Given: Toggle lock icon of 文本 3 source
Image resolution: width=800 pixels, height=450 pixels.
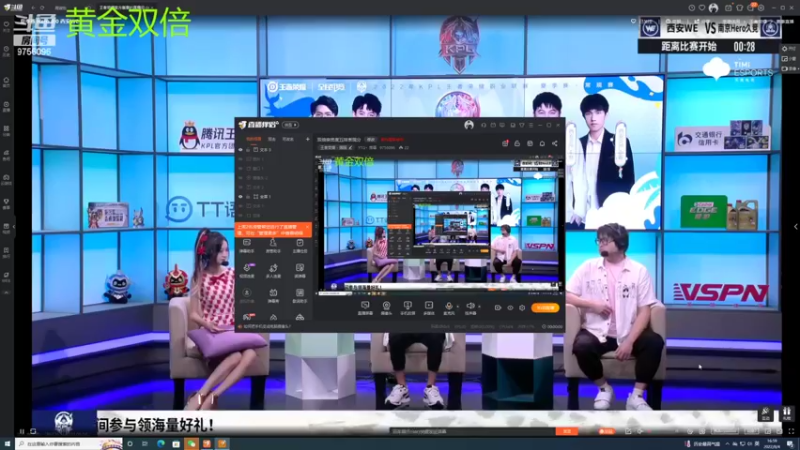Looking at the screenshot, I should click(248, 150).
